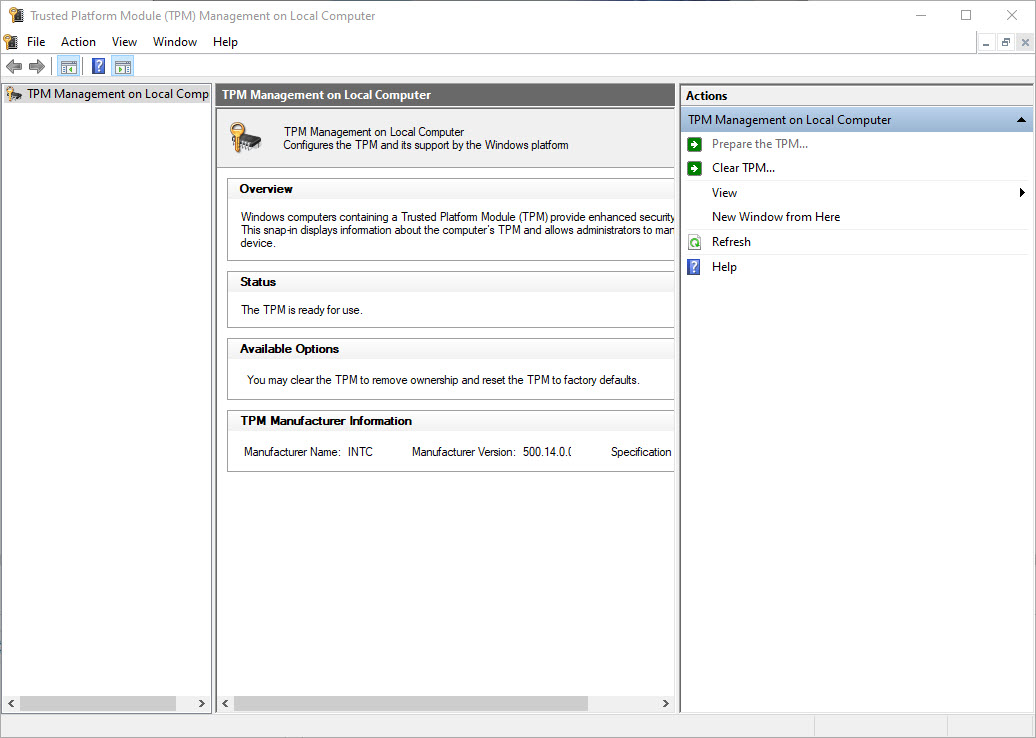Click the Forward arrow toolbar icon
This screenshot has height=738, width=1036.
click(37, 66)
